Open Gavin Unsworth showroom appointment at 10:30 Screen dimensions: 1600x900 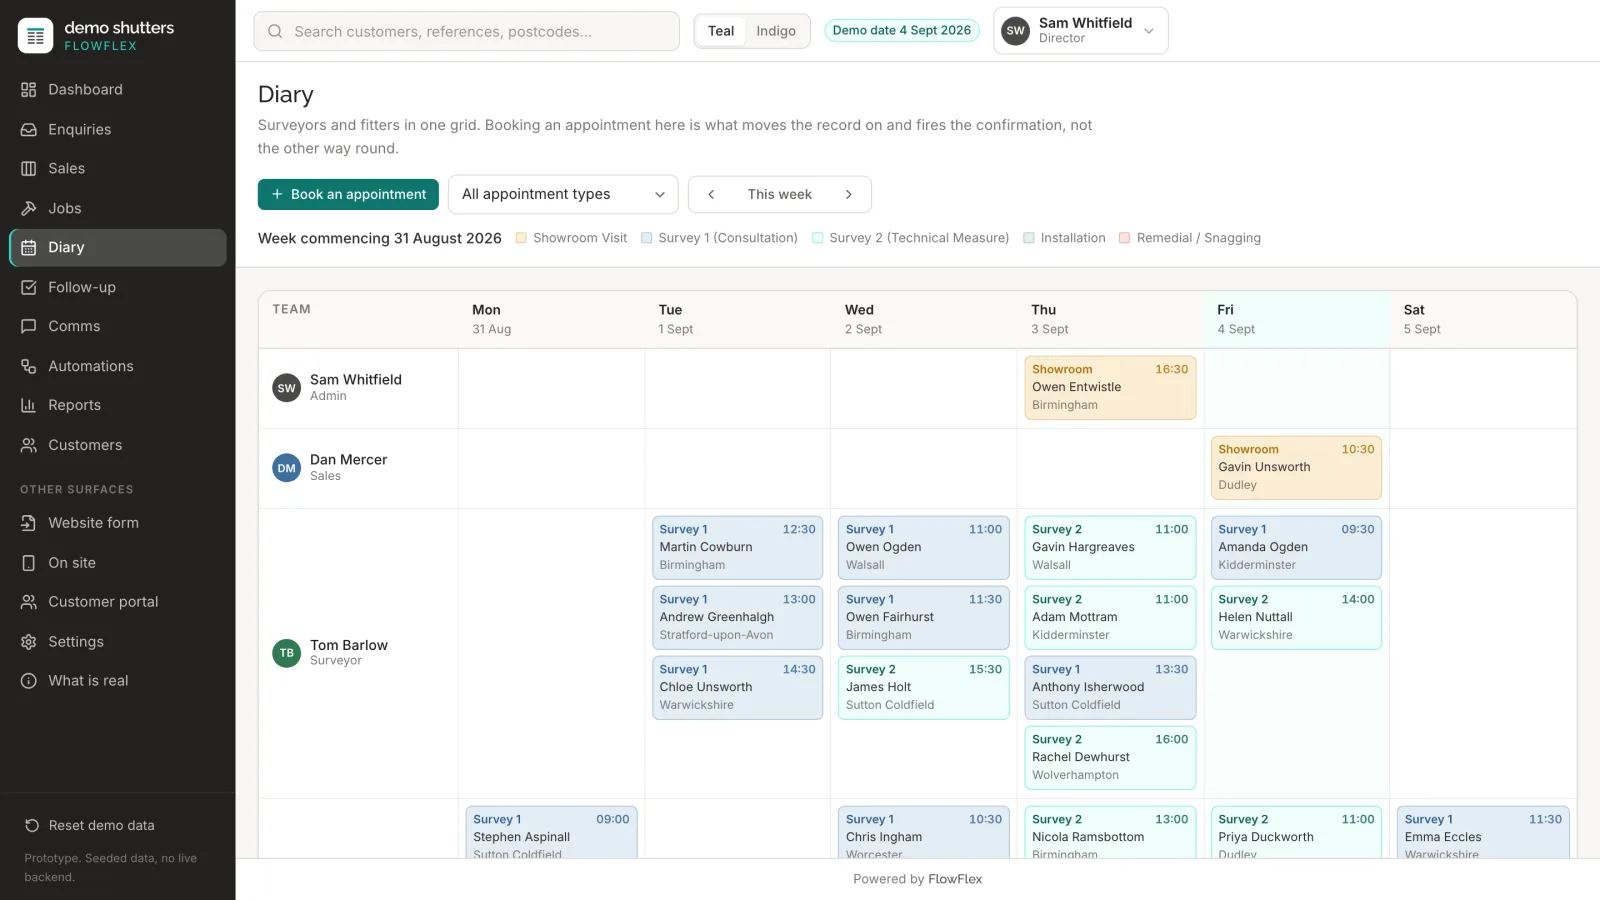coord(1296,468)
